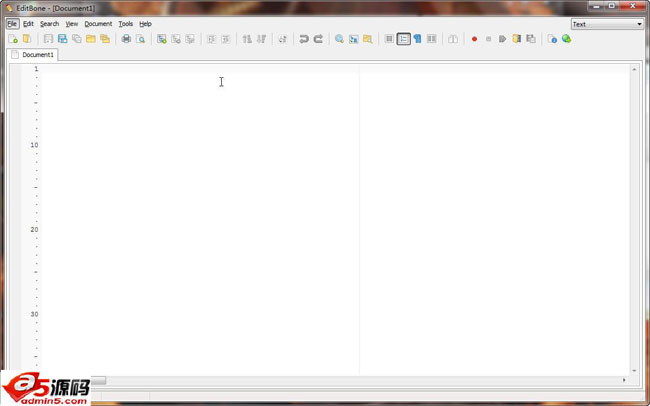Create a new document with toolbar icon
The image size is (650, 406).
click(x=13, y=39)
